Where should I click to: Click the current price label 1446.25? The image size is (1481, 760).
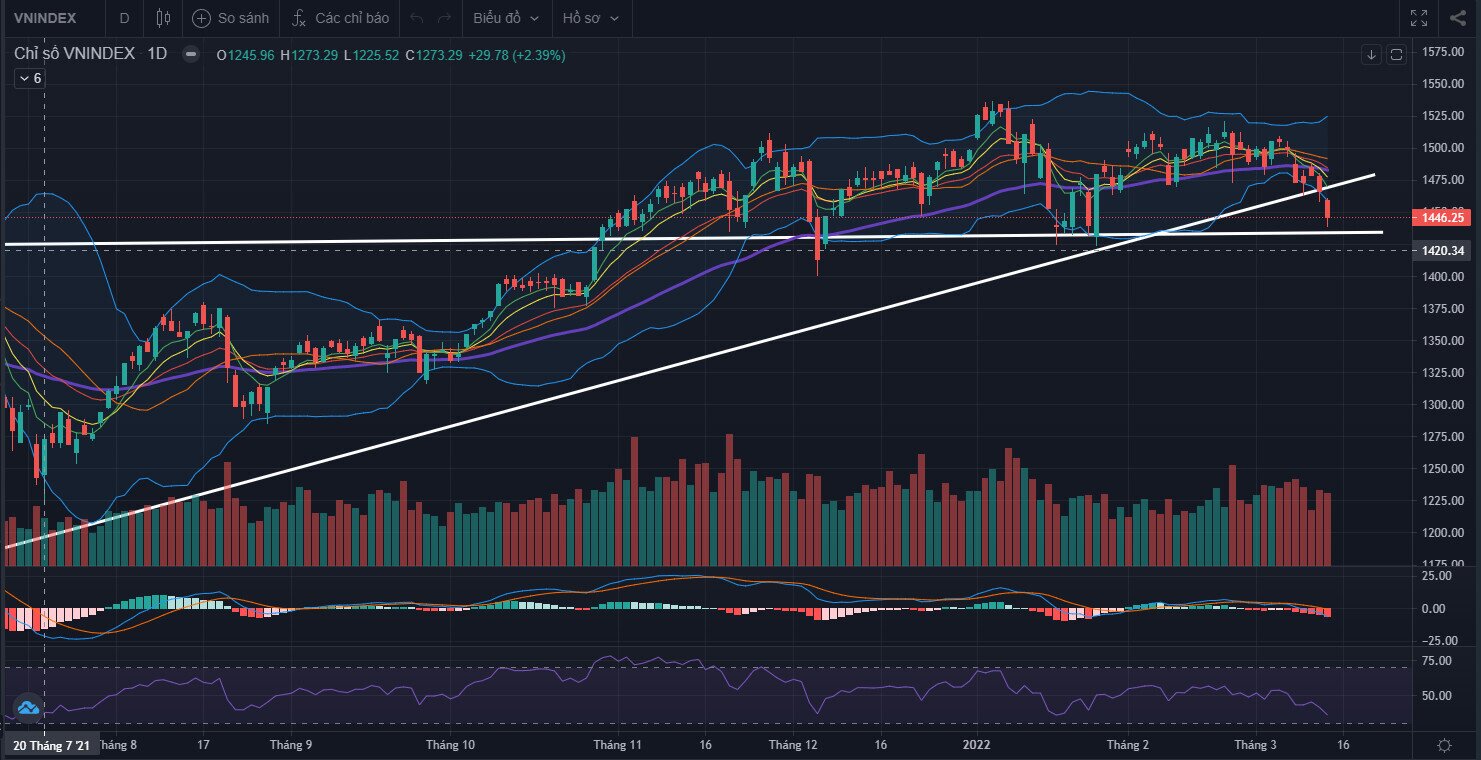(1443, 217)
